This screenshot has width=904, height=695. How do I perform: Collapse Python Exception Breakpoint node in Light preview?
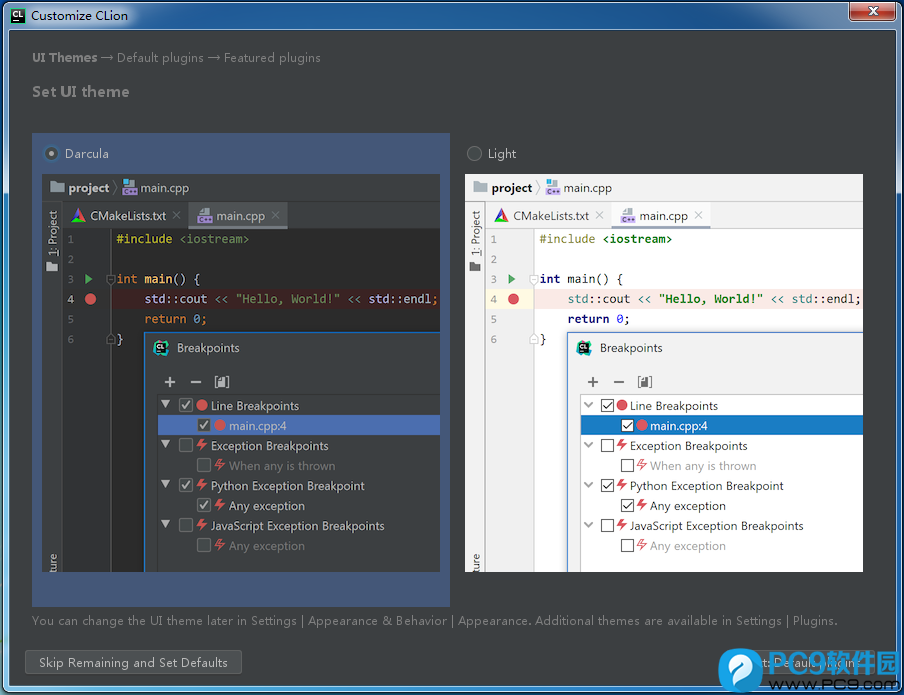[589, 484]
